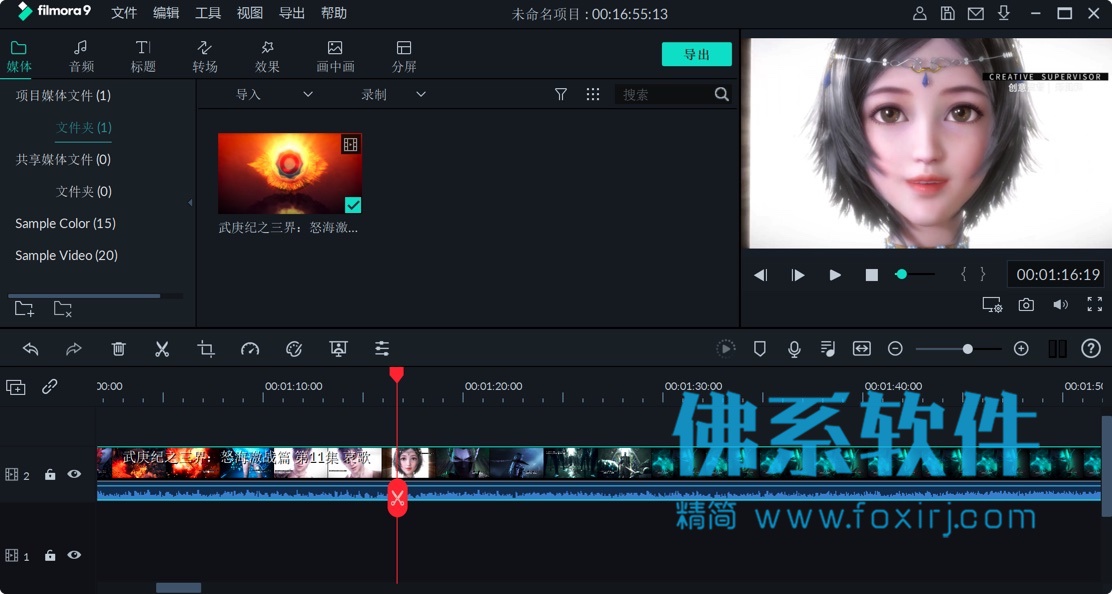Click the previous frame playback button

pos(760,275)
